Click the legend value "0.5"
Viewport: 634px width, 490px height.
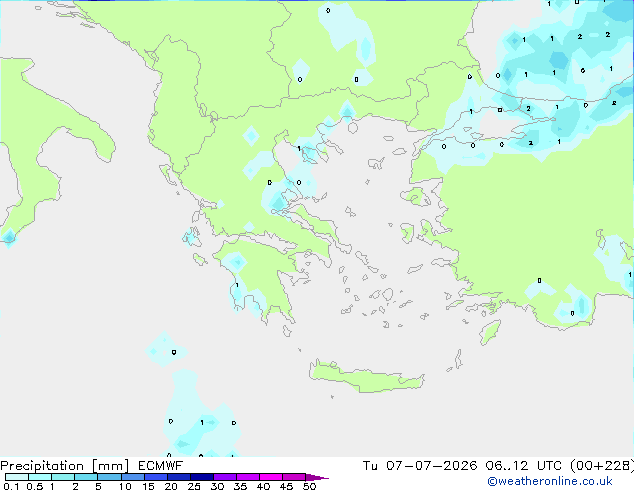coord(35,486)
